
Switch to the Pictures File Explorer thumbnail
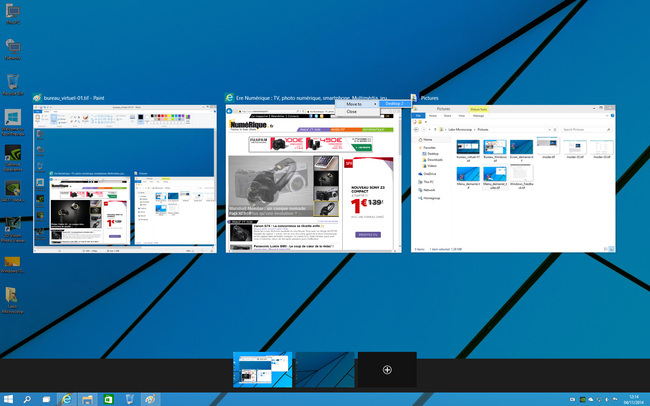coord(513,179)
